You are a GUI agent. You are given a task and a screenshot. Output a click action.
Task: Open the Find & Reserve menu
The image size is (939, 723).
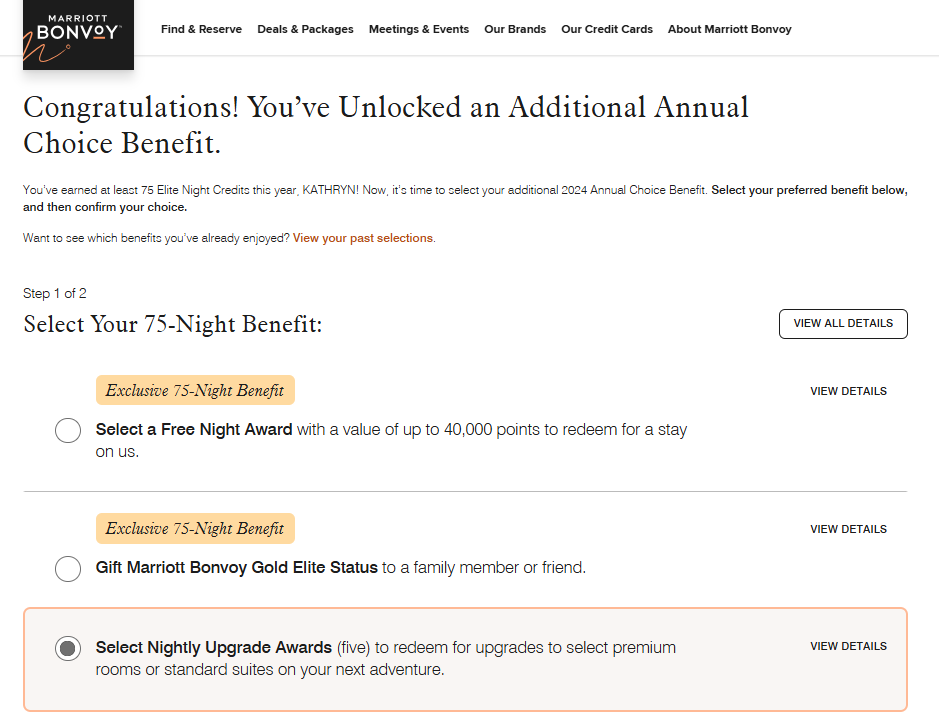(x=201, y=29)
